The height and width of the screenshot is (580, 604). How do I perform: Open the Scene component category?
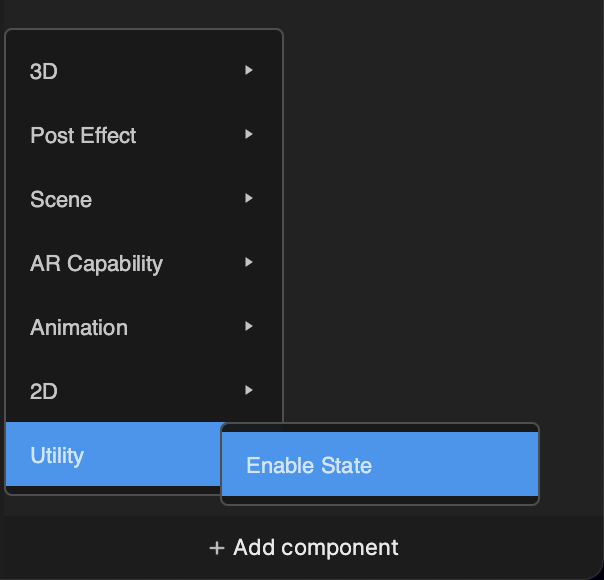click(144, 199)
